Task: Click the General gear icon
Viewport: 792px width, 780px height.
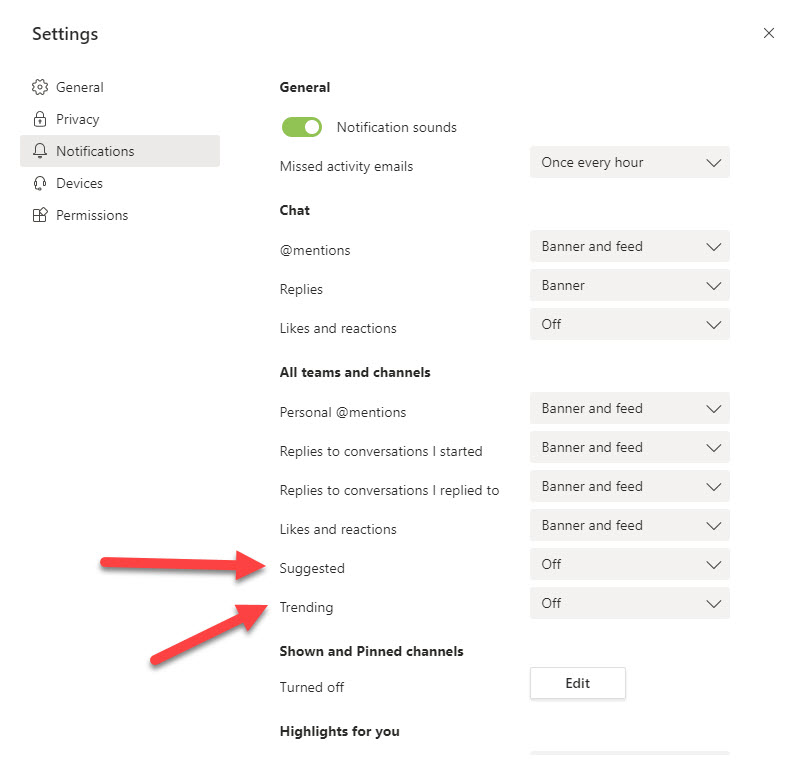Action: click(40, 87)
